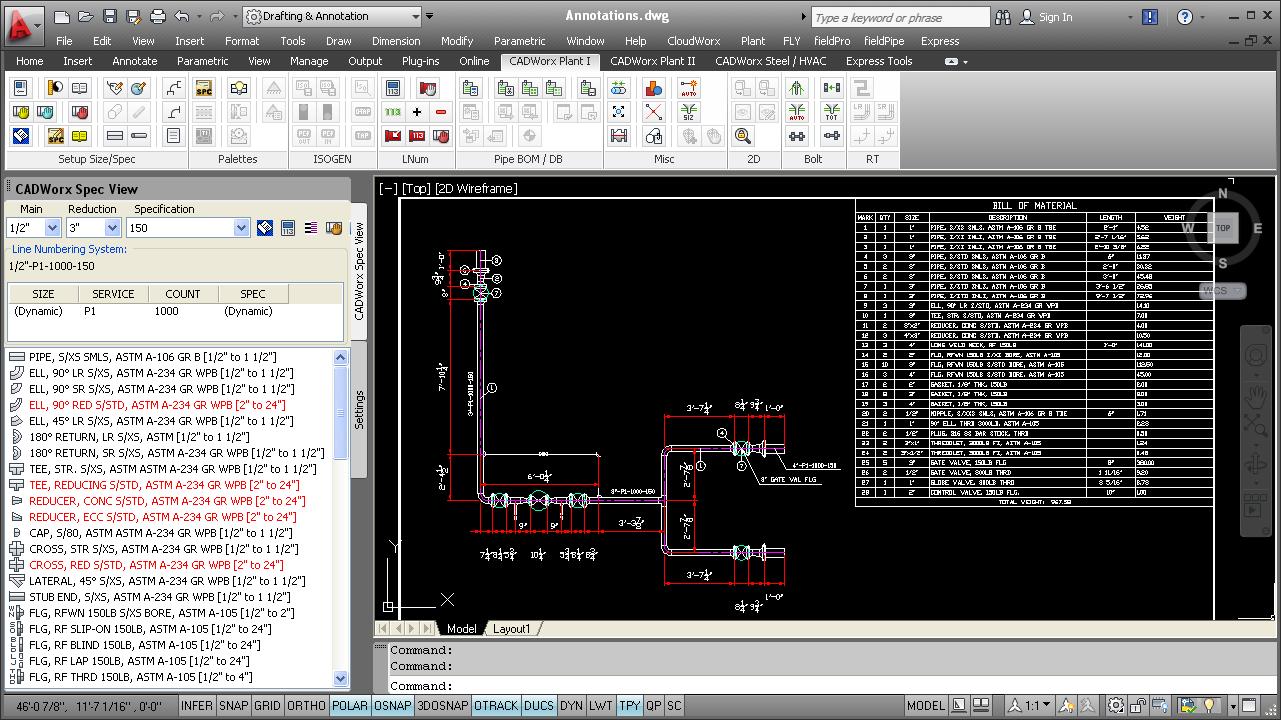Open the fieldPipe menu
1281x720 pixels.
click(884, 41)
